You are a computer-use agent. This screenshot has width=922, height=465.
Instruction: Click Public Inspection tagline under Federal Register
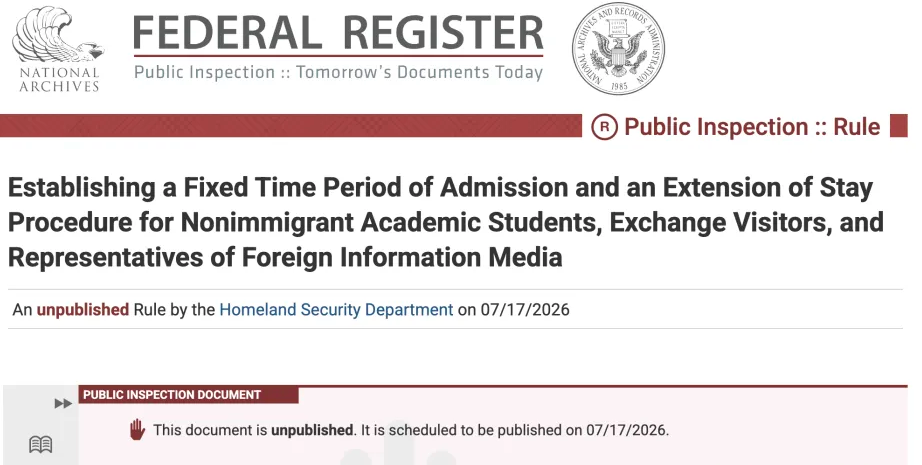[x=339, y=72]
